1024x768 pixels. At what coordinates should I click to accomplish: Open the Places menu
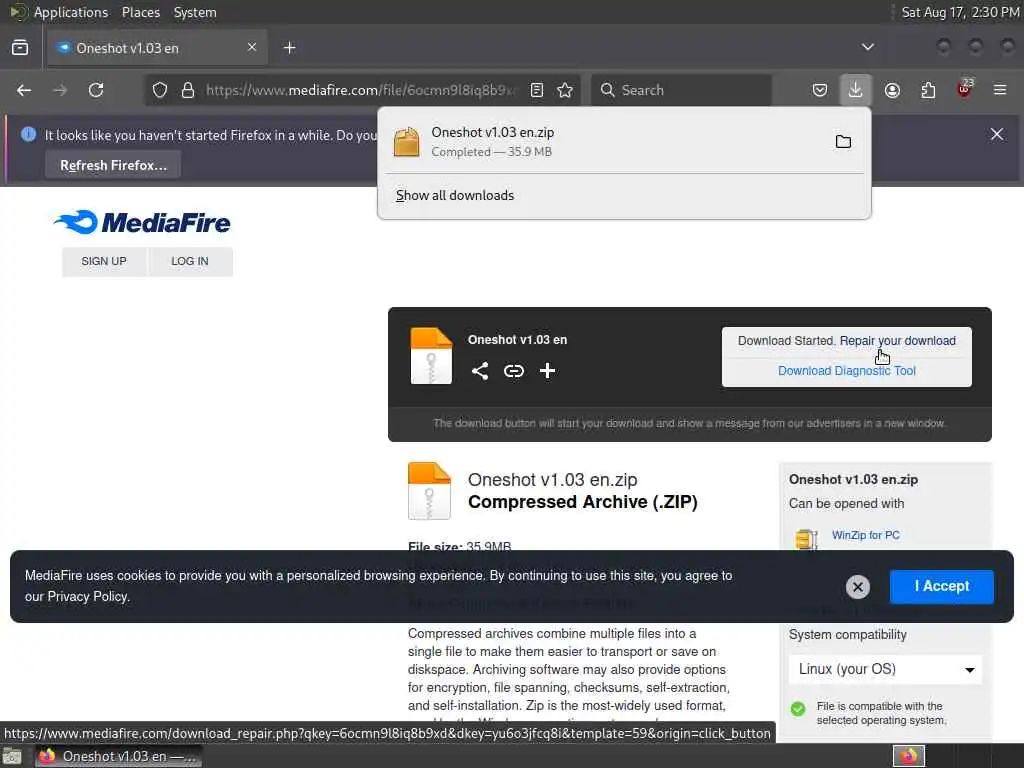[x=141, y=12]
